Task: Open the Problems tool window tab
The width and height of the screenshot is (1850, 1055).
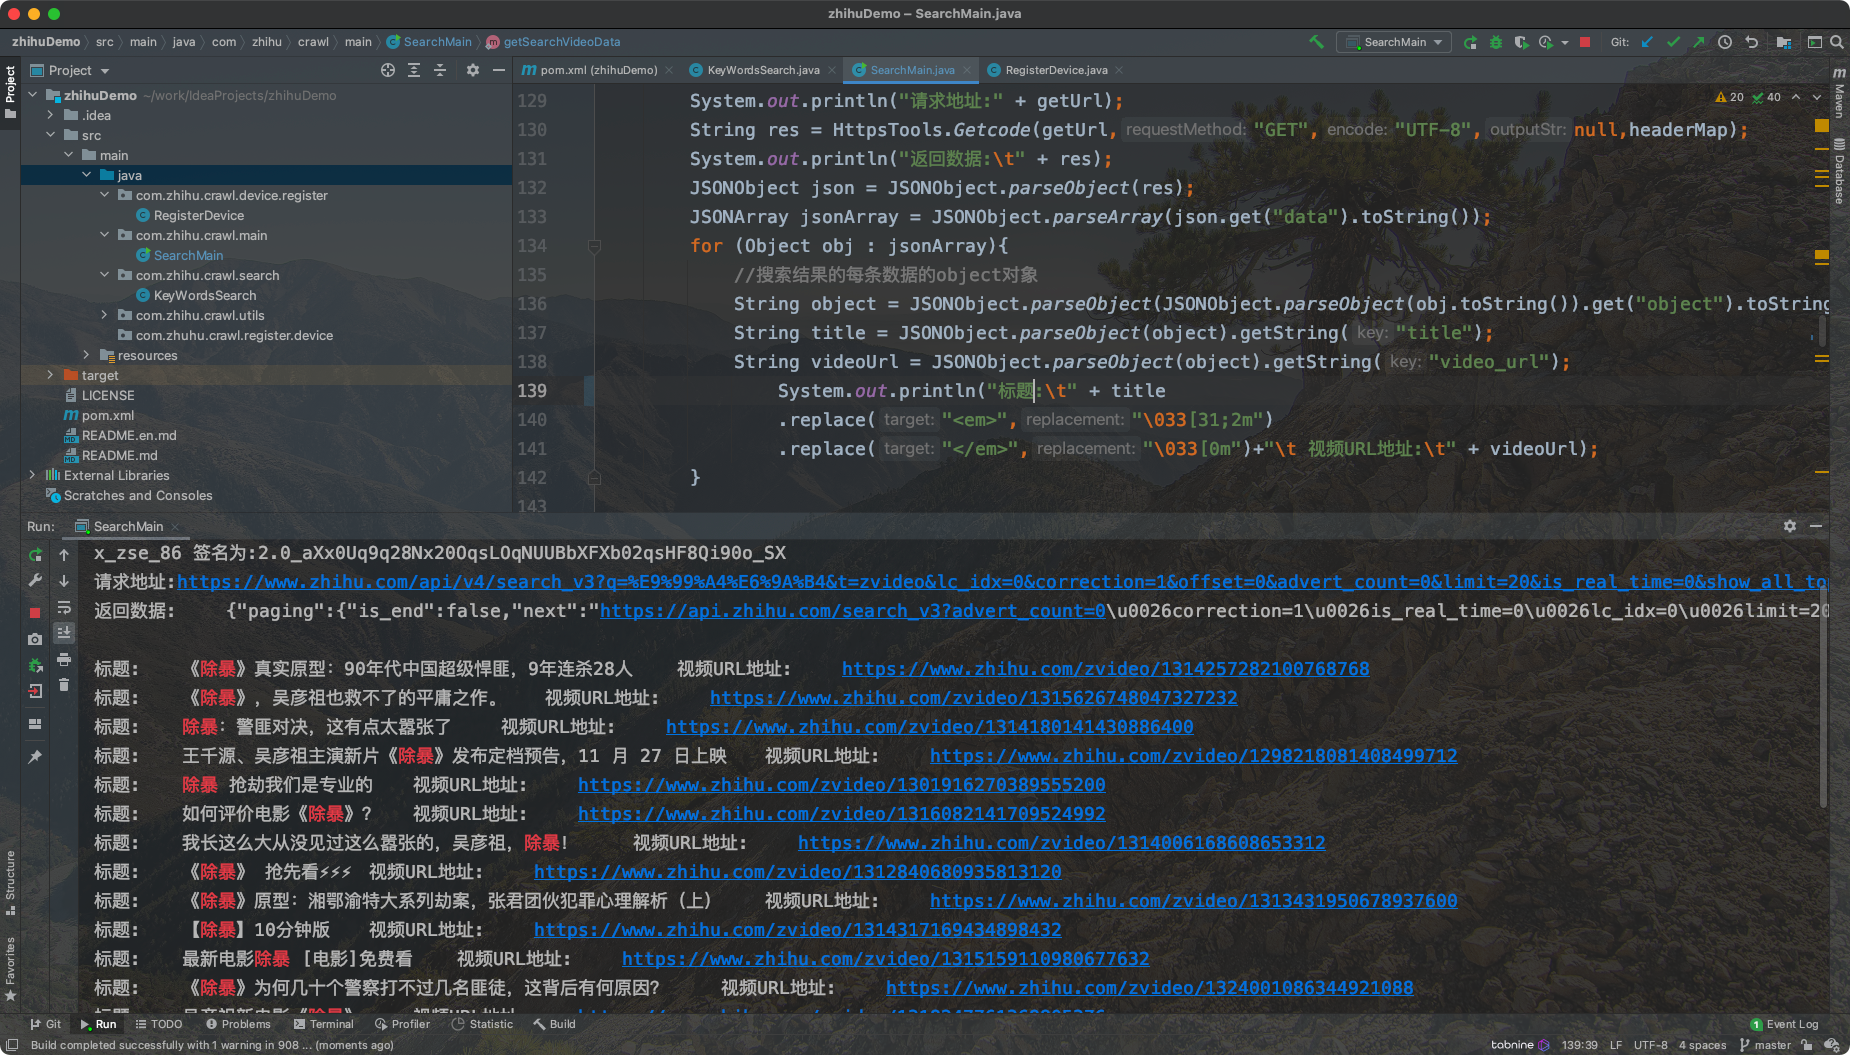Action: tap(238, 1024)
